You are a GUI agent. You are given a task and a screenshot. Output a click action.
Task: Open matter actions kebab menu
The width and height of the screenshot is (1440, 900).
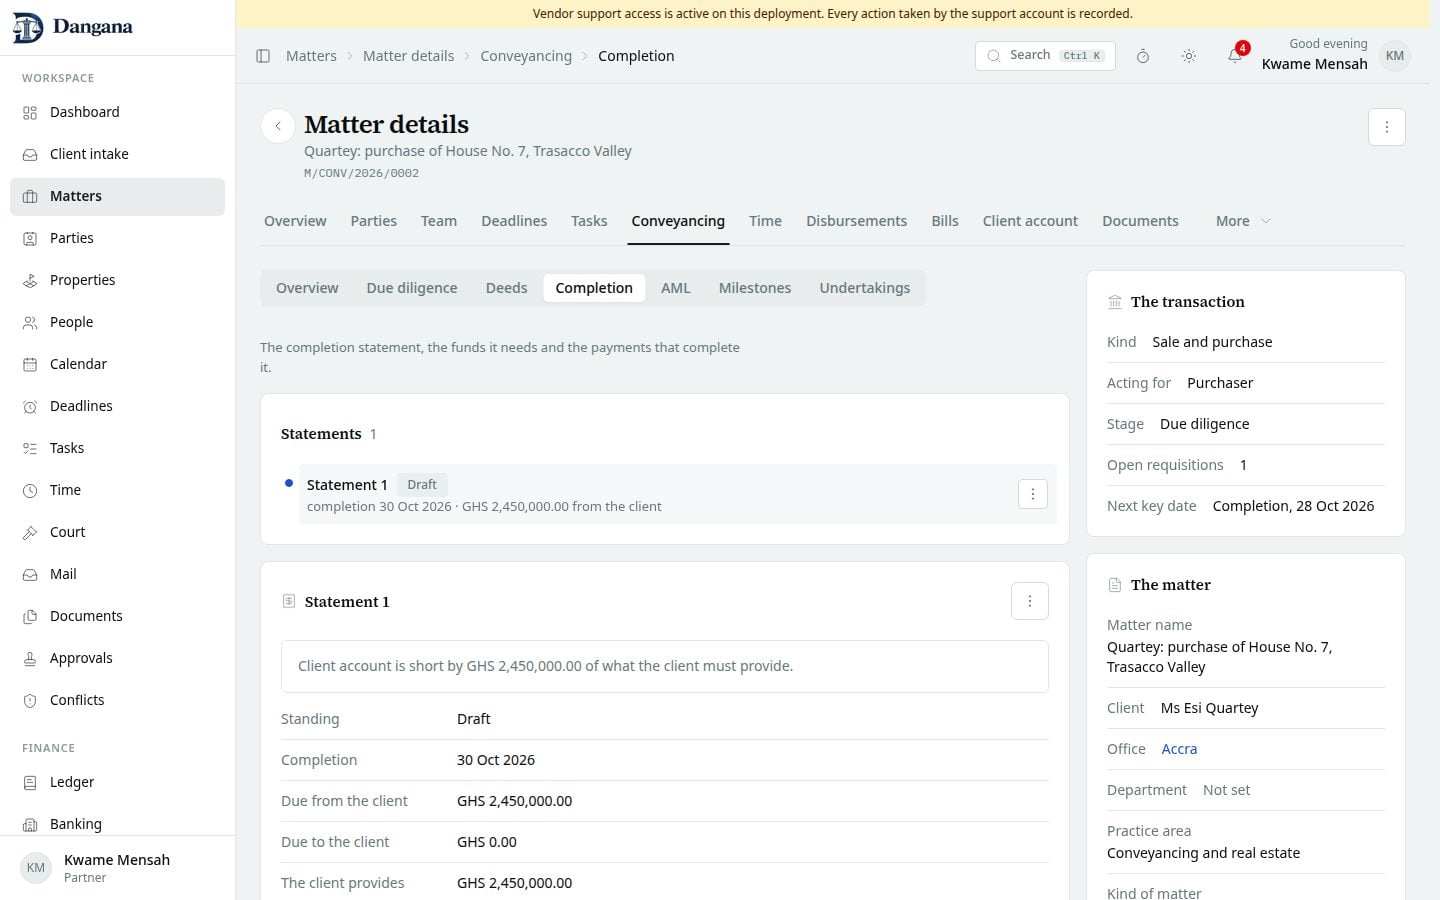[x=1387, y=127]
